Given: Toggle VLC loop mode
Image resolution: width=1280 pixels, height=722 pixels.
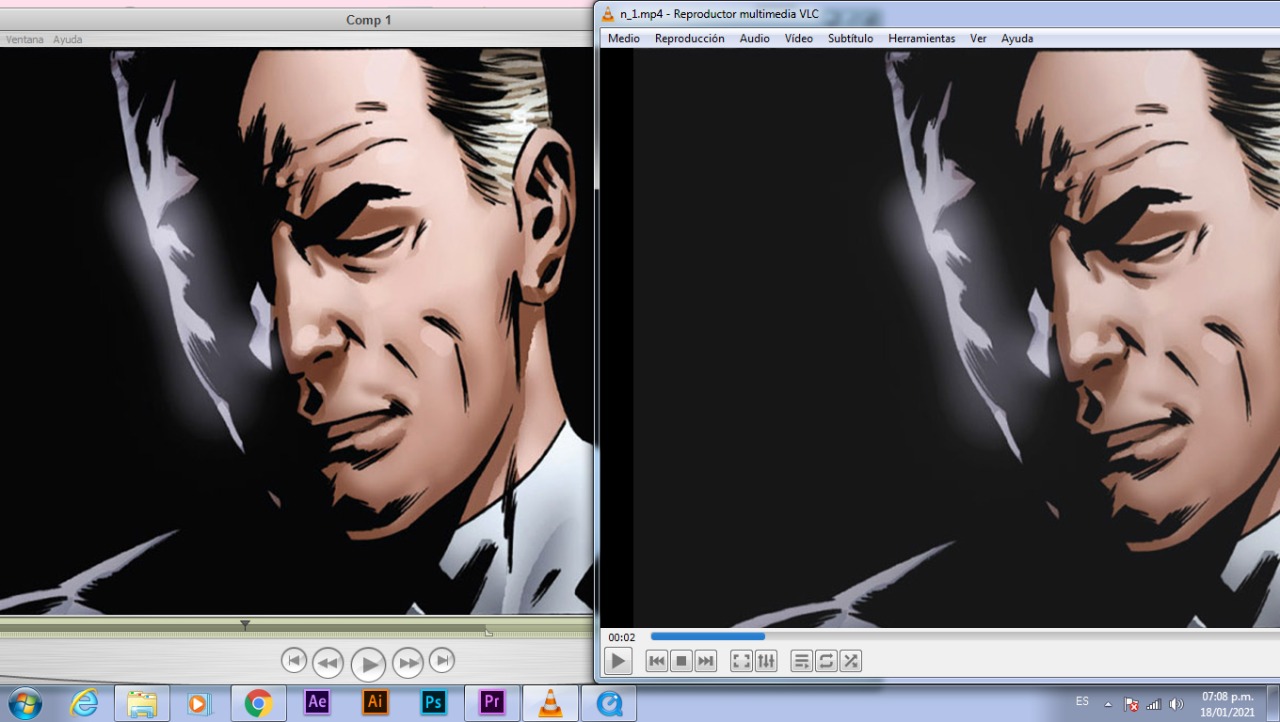Looking at the screenshot, I should click(x=826, y=661).
